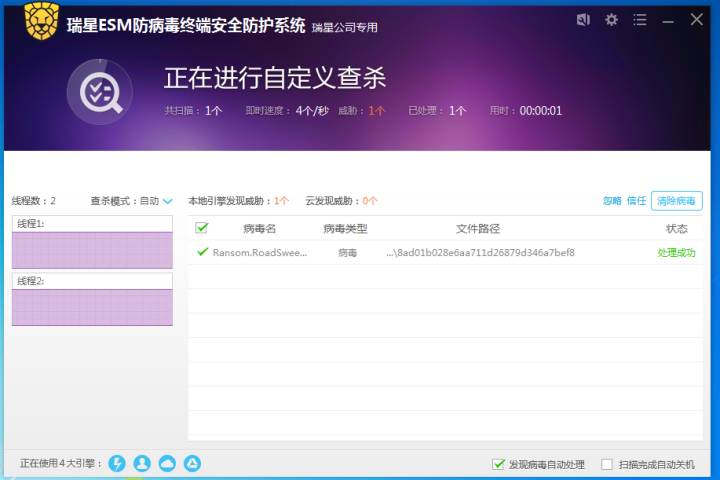
Task: Close the Rising ESM window
Action: (x=697, y=19)
